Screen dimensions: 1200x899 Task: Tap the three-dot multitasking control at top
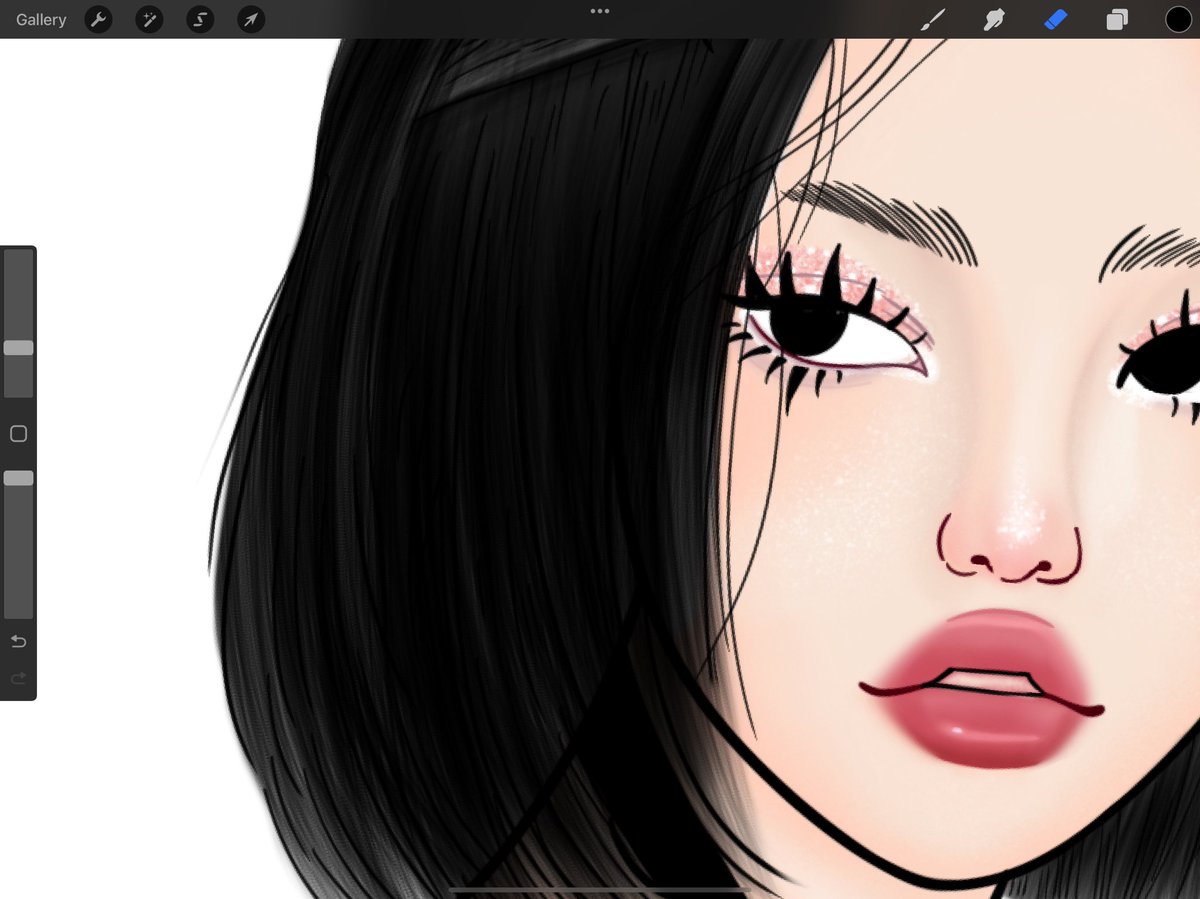coord(600,11)
